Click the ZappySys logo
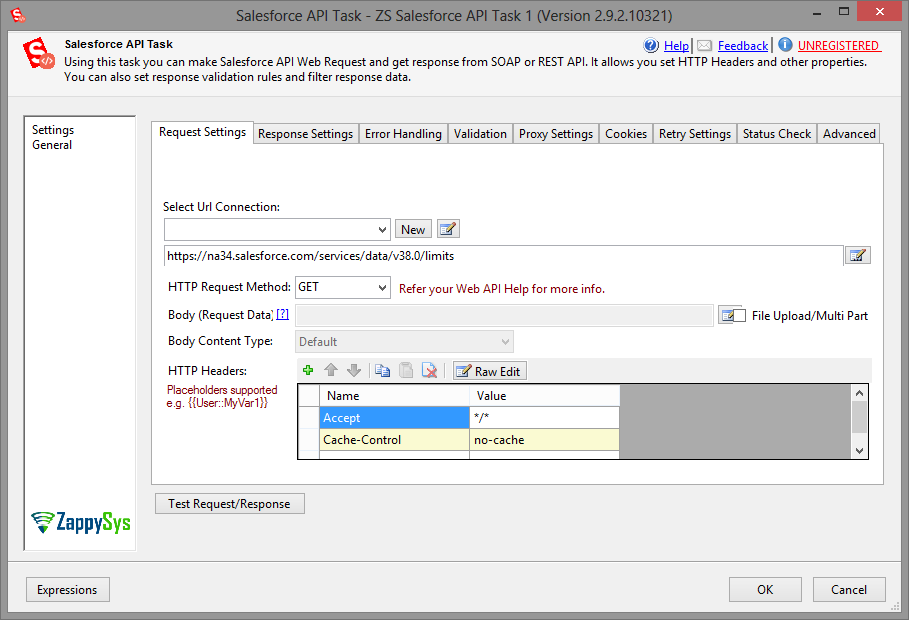The image size is (909, 620). (x=81, y=522)
